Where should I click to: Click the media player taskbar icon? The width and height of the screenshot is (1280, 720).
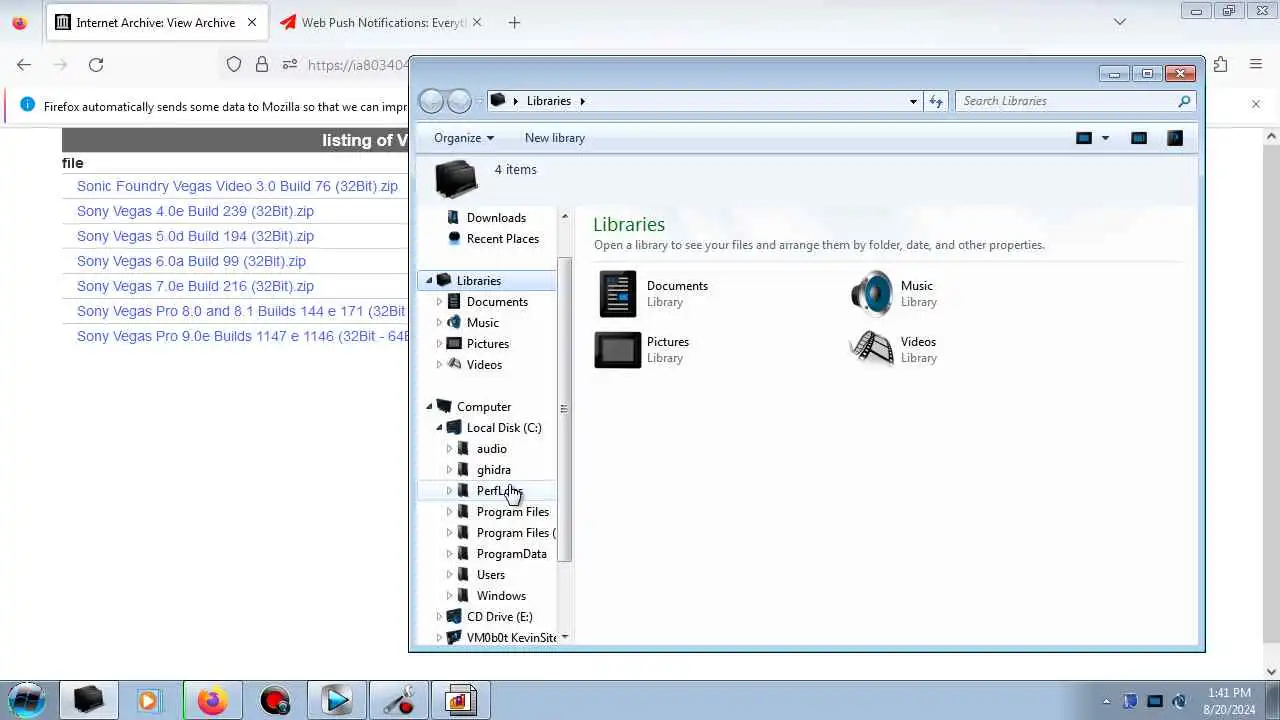(149, 701)
